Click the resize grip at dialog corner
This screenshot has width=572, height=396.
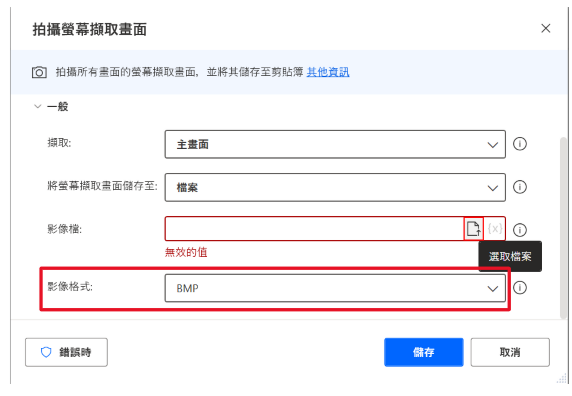point(562,378)
